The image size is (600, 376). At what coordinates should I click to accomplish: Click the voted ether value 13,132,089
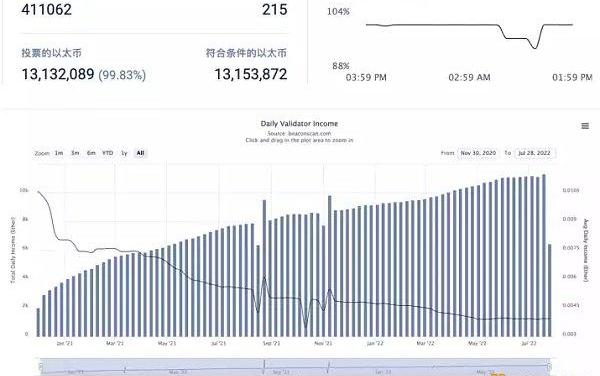coord(58,74)
